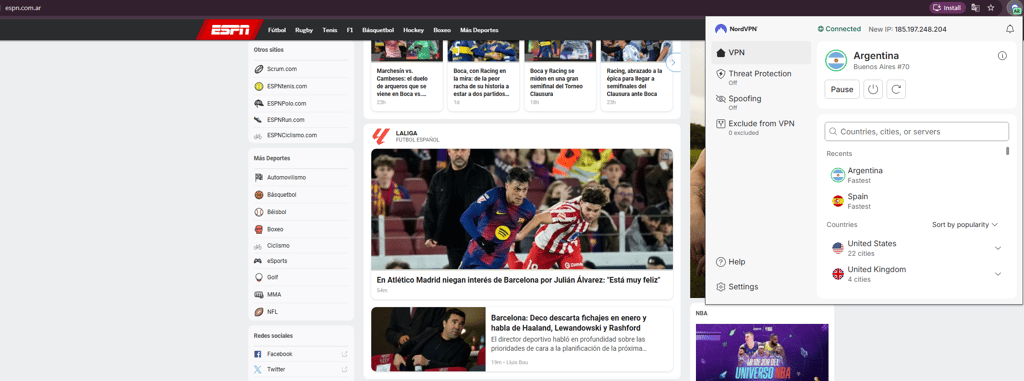Disconnect using the power icon button

pyautogui.click(x=872, y=90)
